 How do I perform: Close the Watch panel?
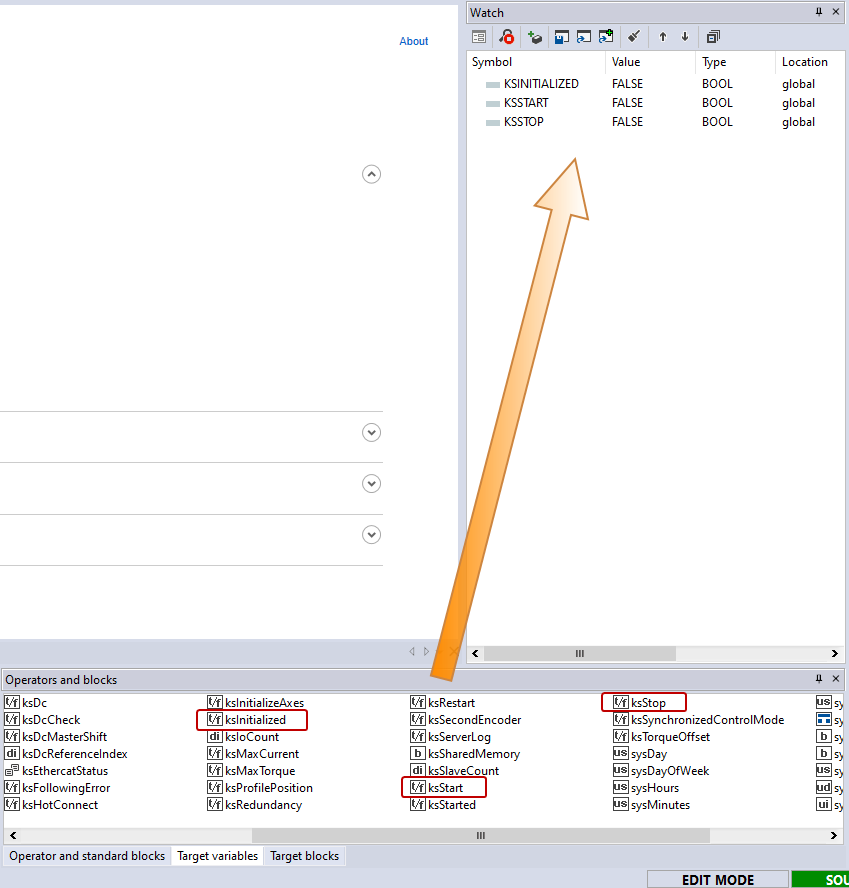pos(835,12)
